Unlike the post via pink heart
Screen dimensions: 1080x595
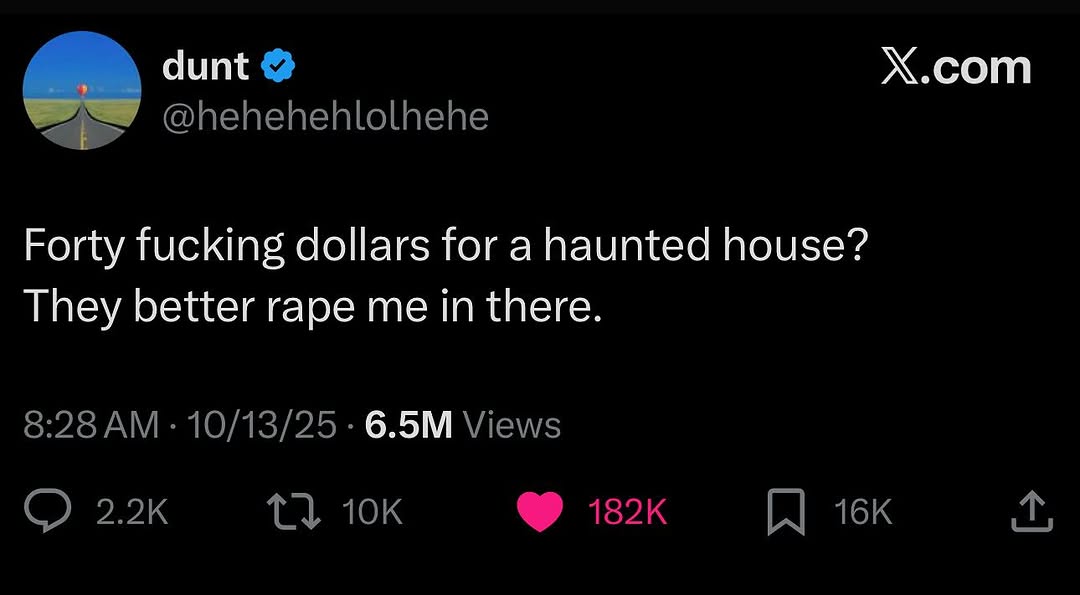coord(540,513)
